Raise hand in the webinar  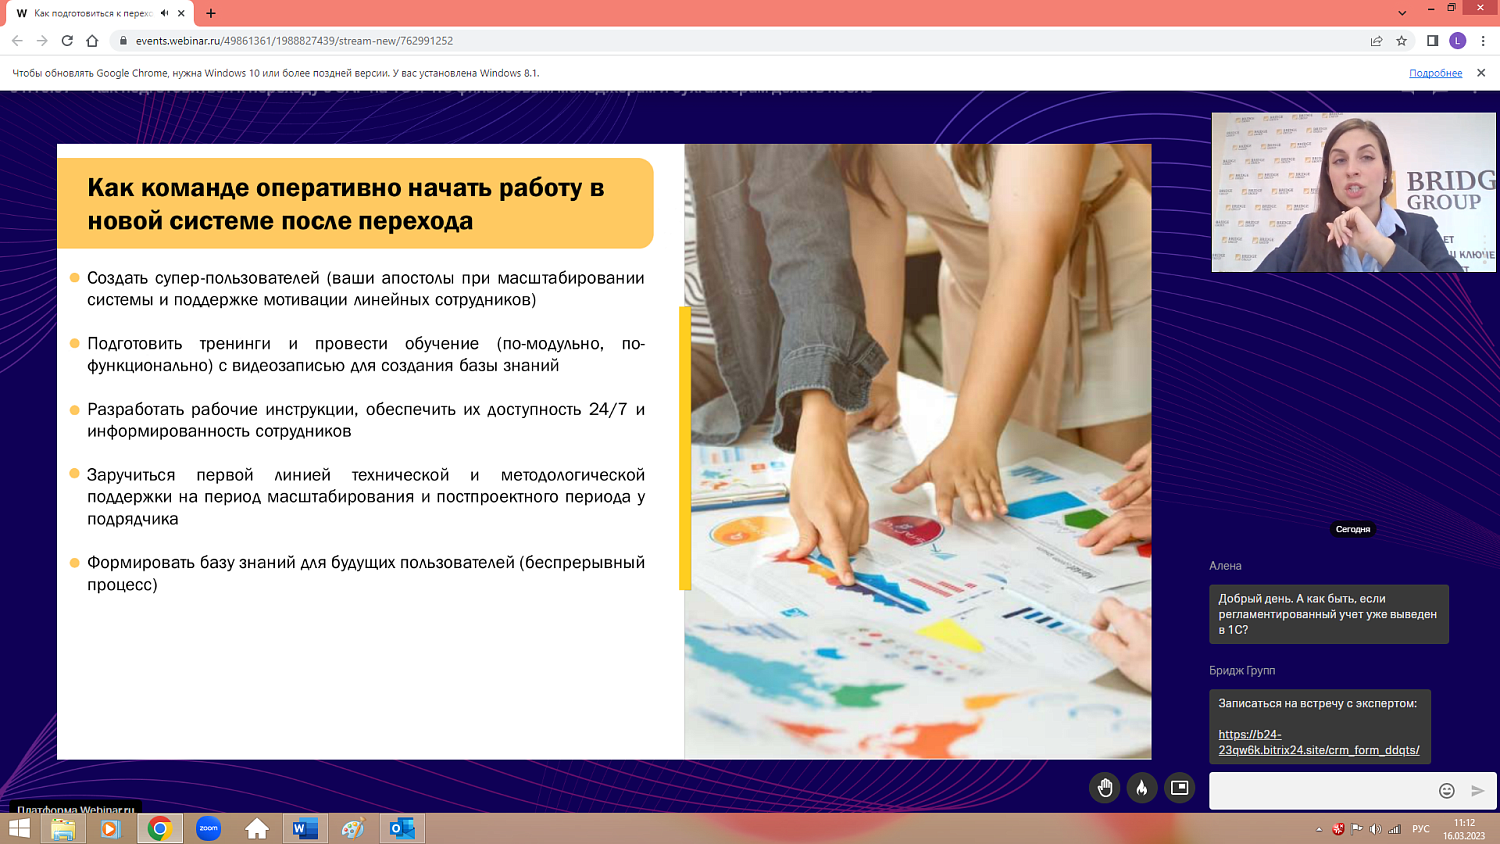point(1104,788)
